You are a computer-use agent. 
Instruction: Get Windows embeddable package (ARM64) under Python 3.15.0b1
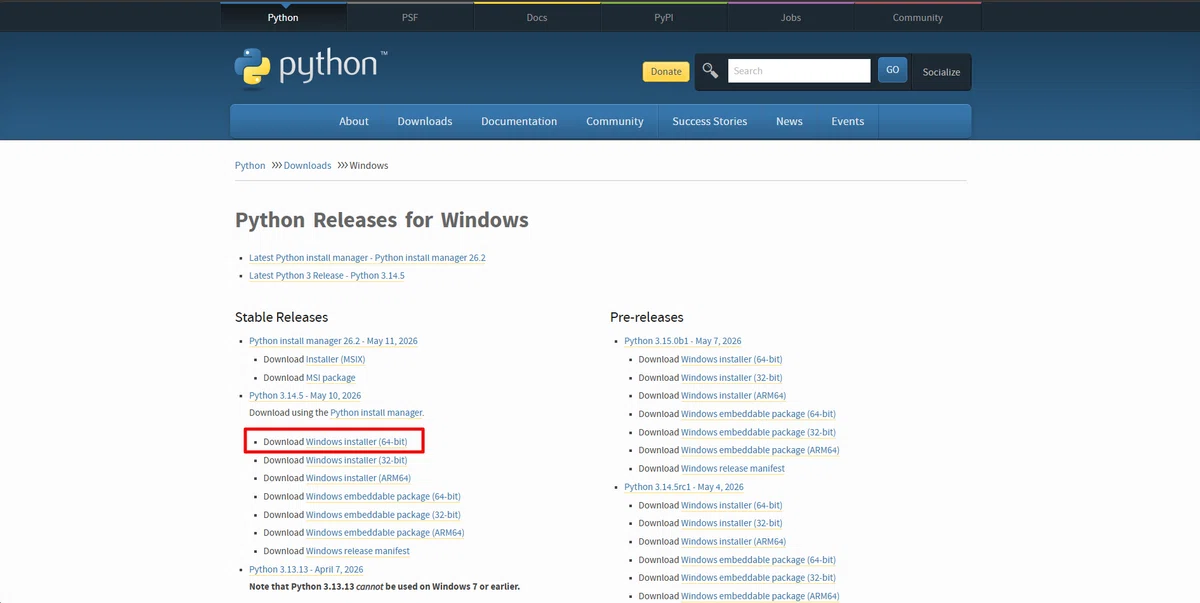point(760,450)
